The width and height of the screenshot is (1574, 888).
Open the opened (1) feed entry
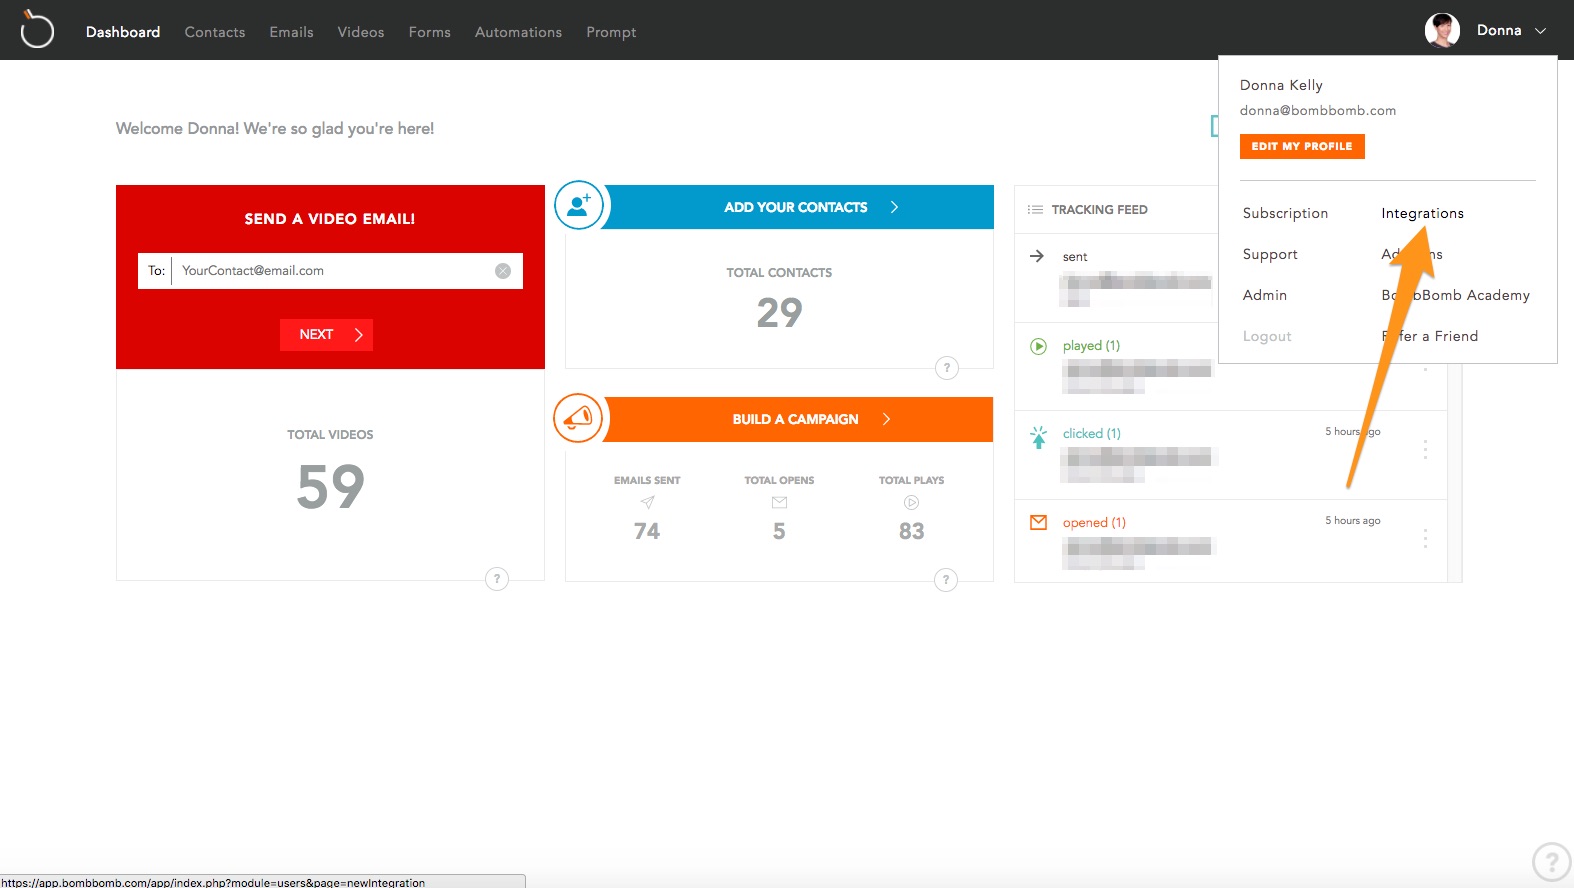tap(1094, 523)
